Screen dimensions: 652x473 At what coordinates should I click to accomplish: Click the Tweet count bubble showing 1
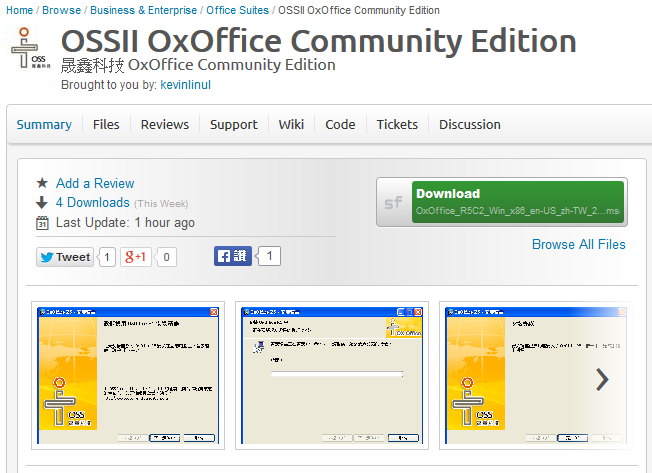pos(106,257)
